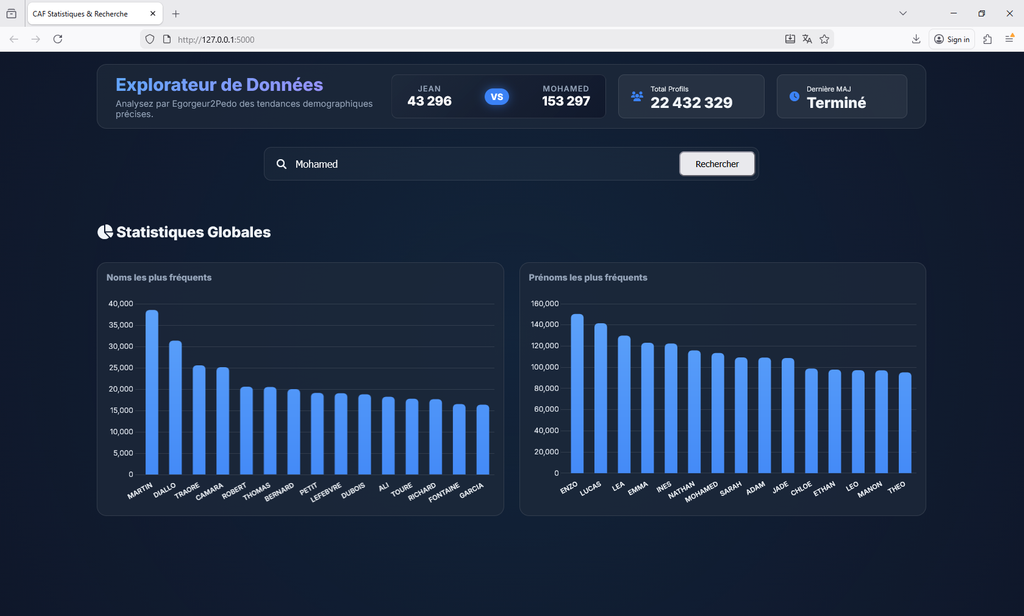The height and width of the screenshot is (616, 1024).
Task: Open the Firefox downloads panel
Action: point(916,39)
